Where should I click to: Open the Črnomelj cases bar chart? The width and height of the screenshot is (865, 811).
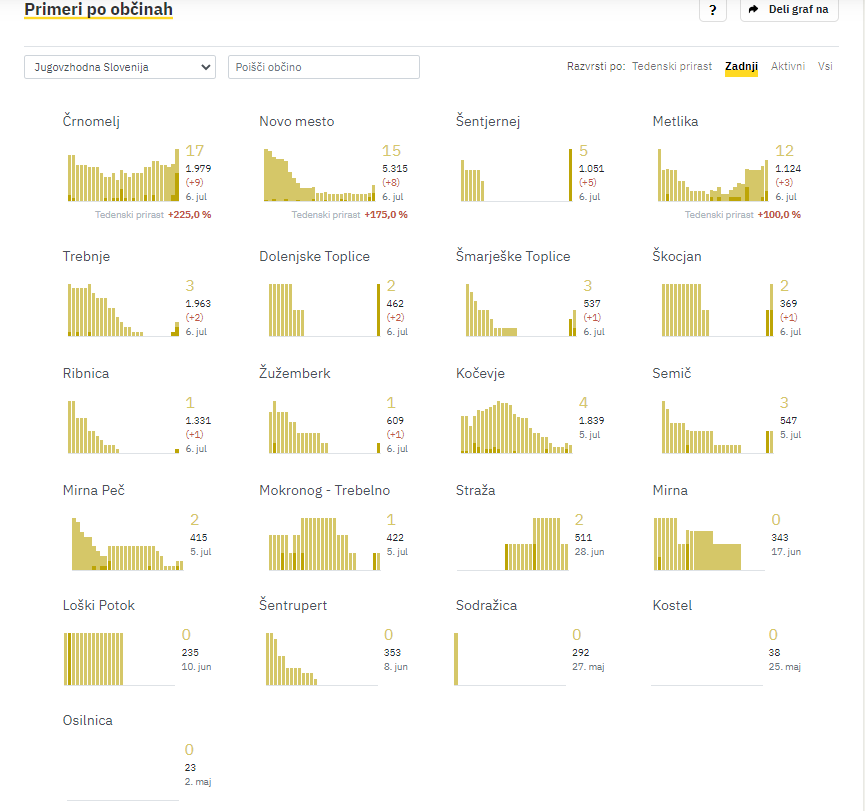[123, 175]
